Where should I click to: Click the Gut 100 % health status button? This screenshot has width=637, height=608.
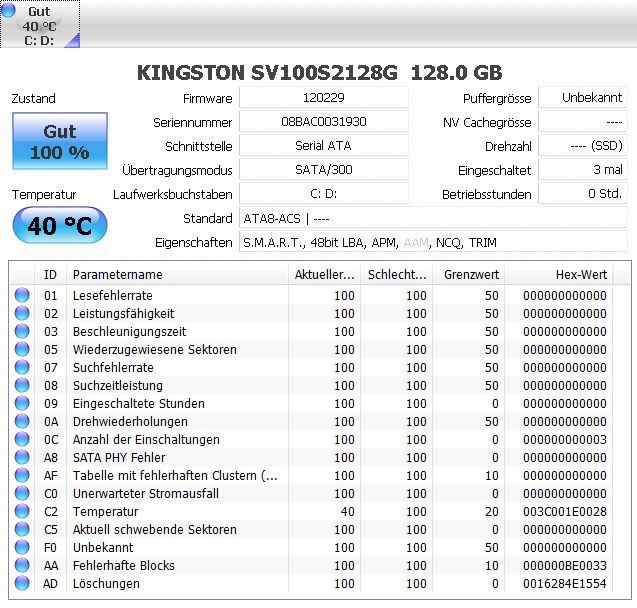coord(60,141)
